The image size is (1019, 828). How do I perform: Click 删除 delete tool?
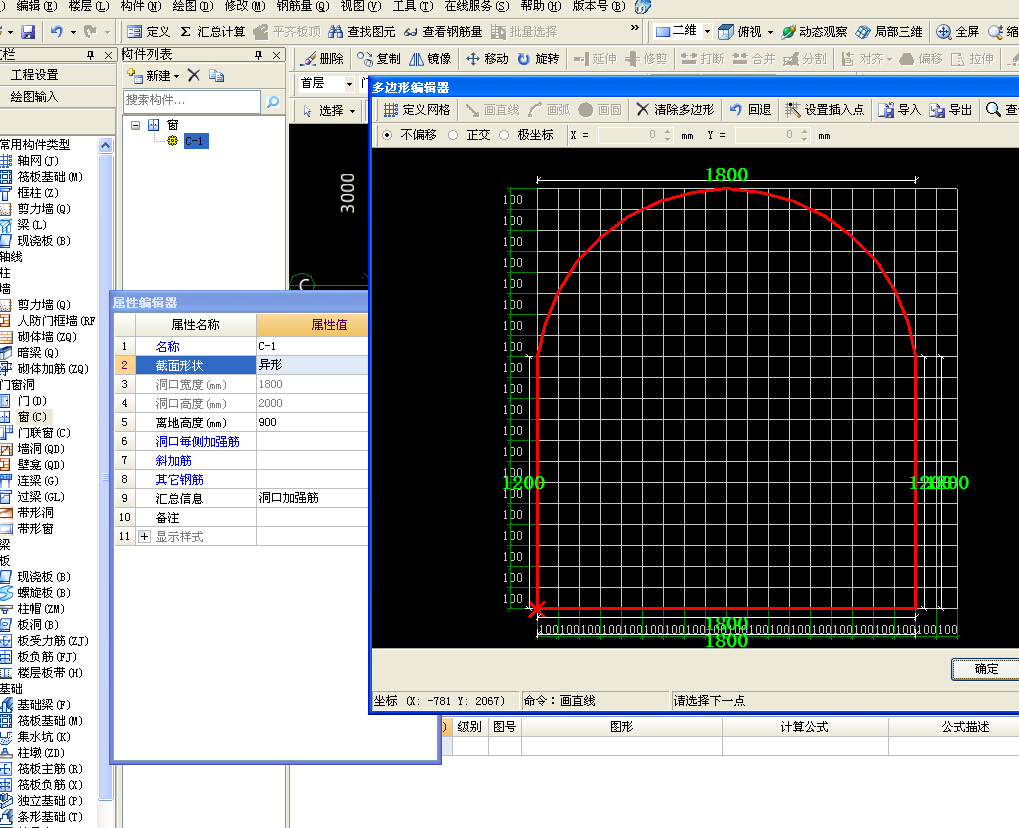(323, 58)
